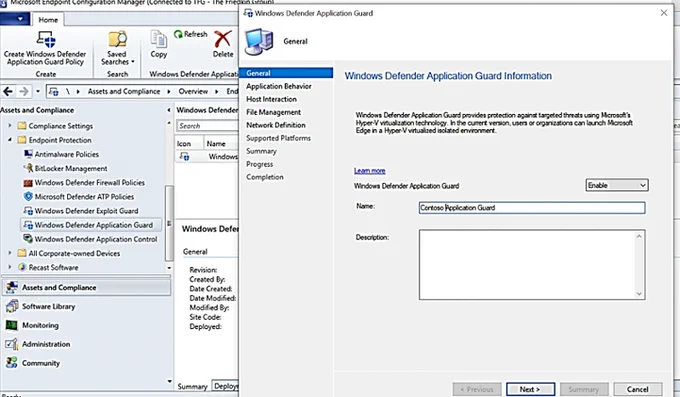Viewport: 680px width, 397px height.
Task: Select Host Interaction wizard page
Action: click(271, 99)
